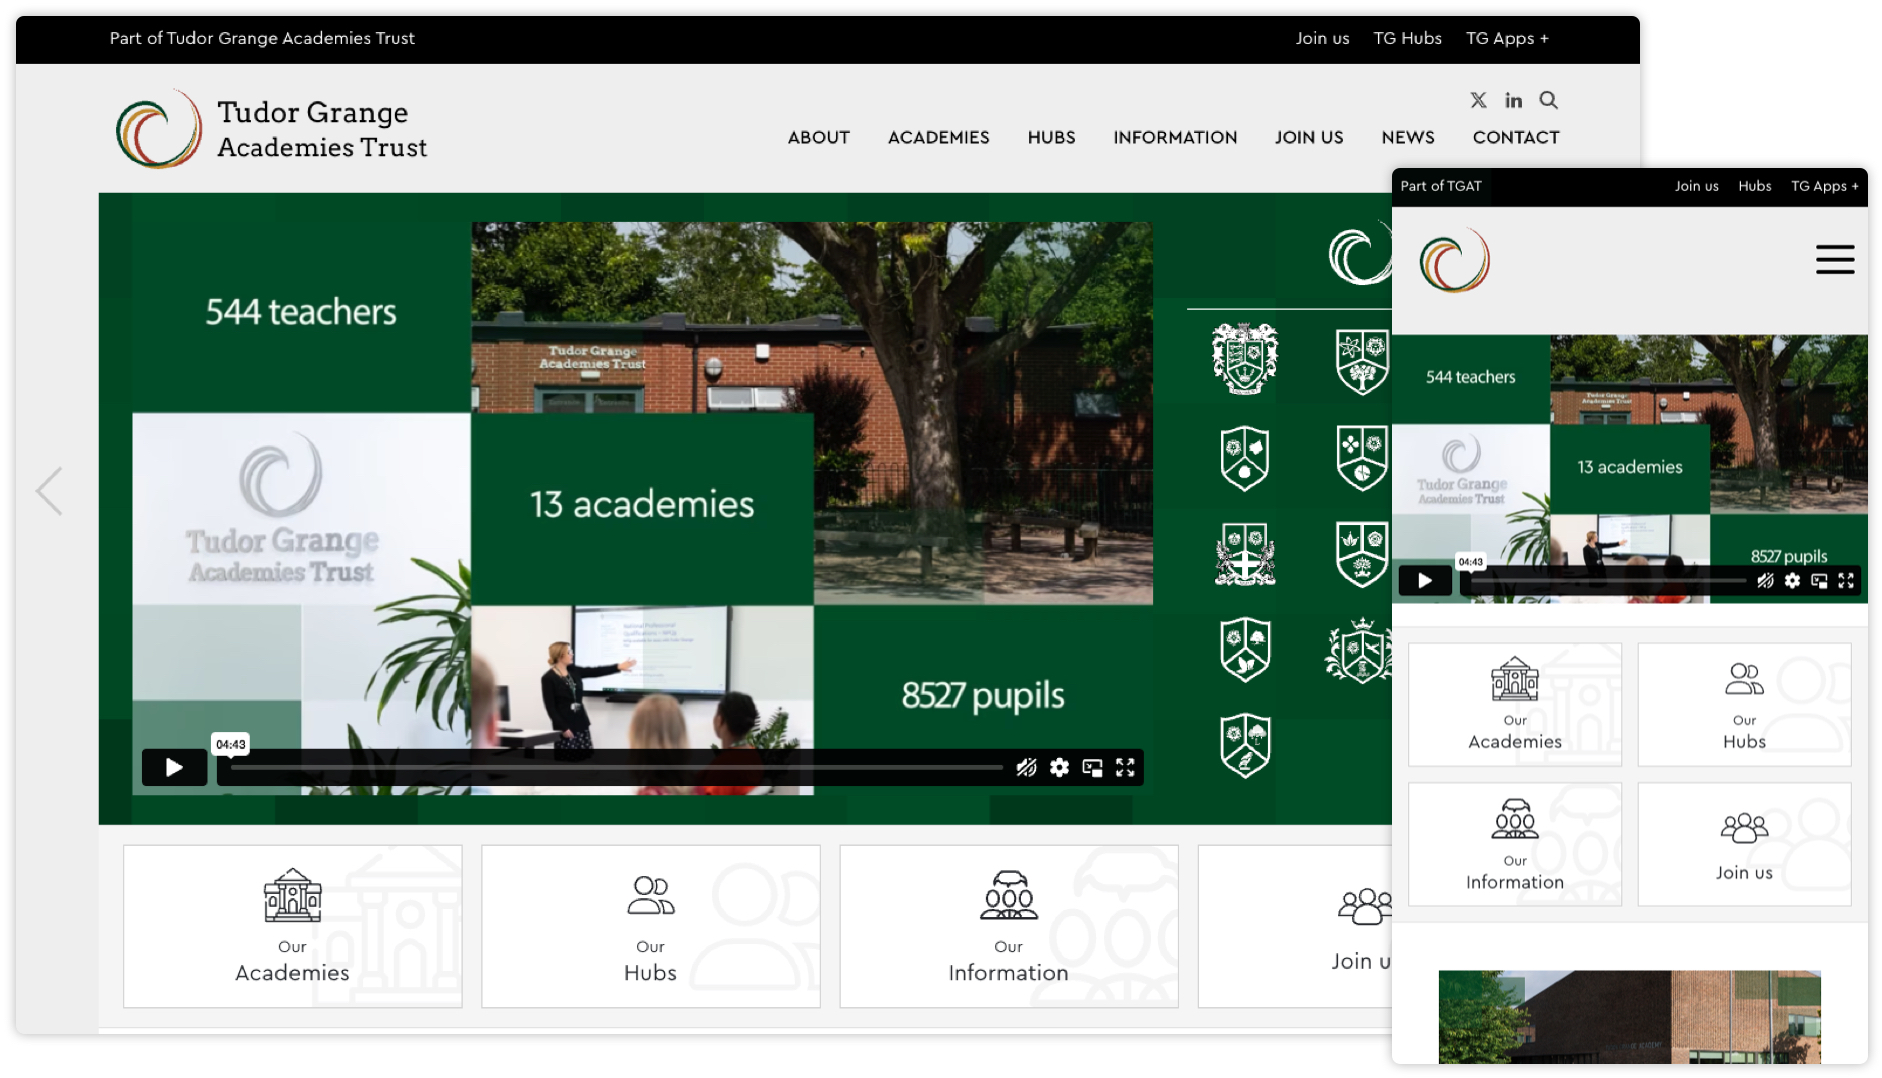Go to the CONTACT page

1515,137
